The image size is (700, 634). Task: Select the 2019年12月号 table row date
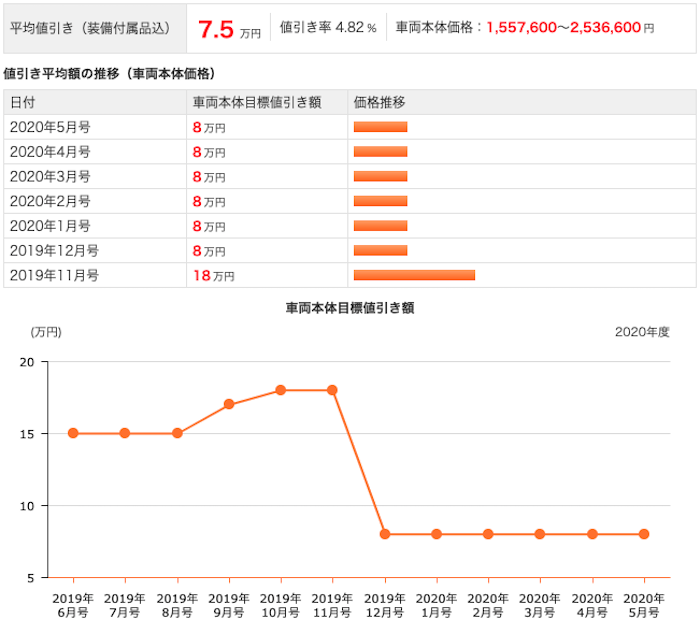[54, 250]
